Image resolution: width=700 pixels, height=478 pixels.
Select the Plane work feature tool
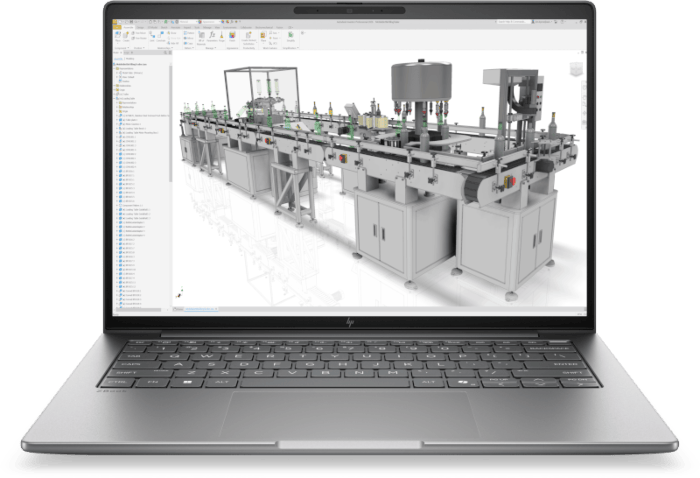(263, 37)
